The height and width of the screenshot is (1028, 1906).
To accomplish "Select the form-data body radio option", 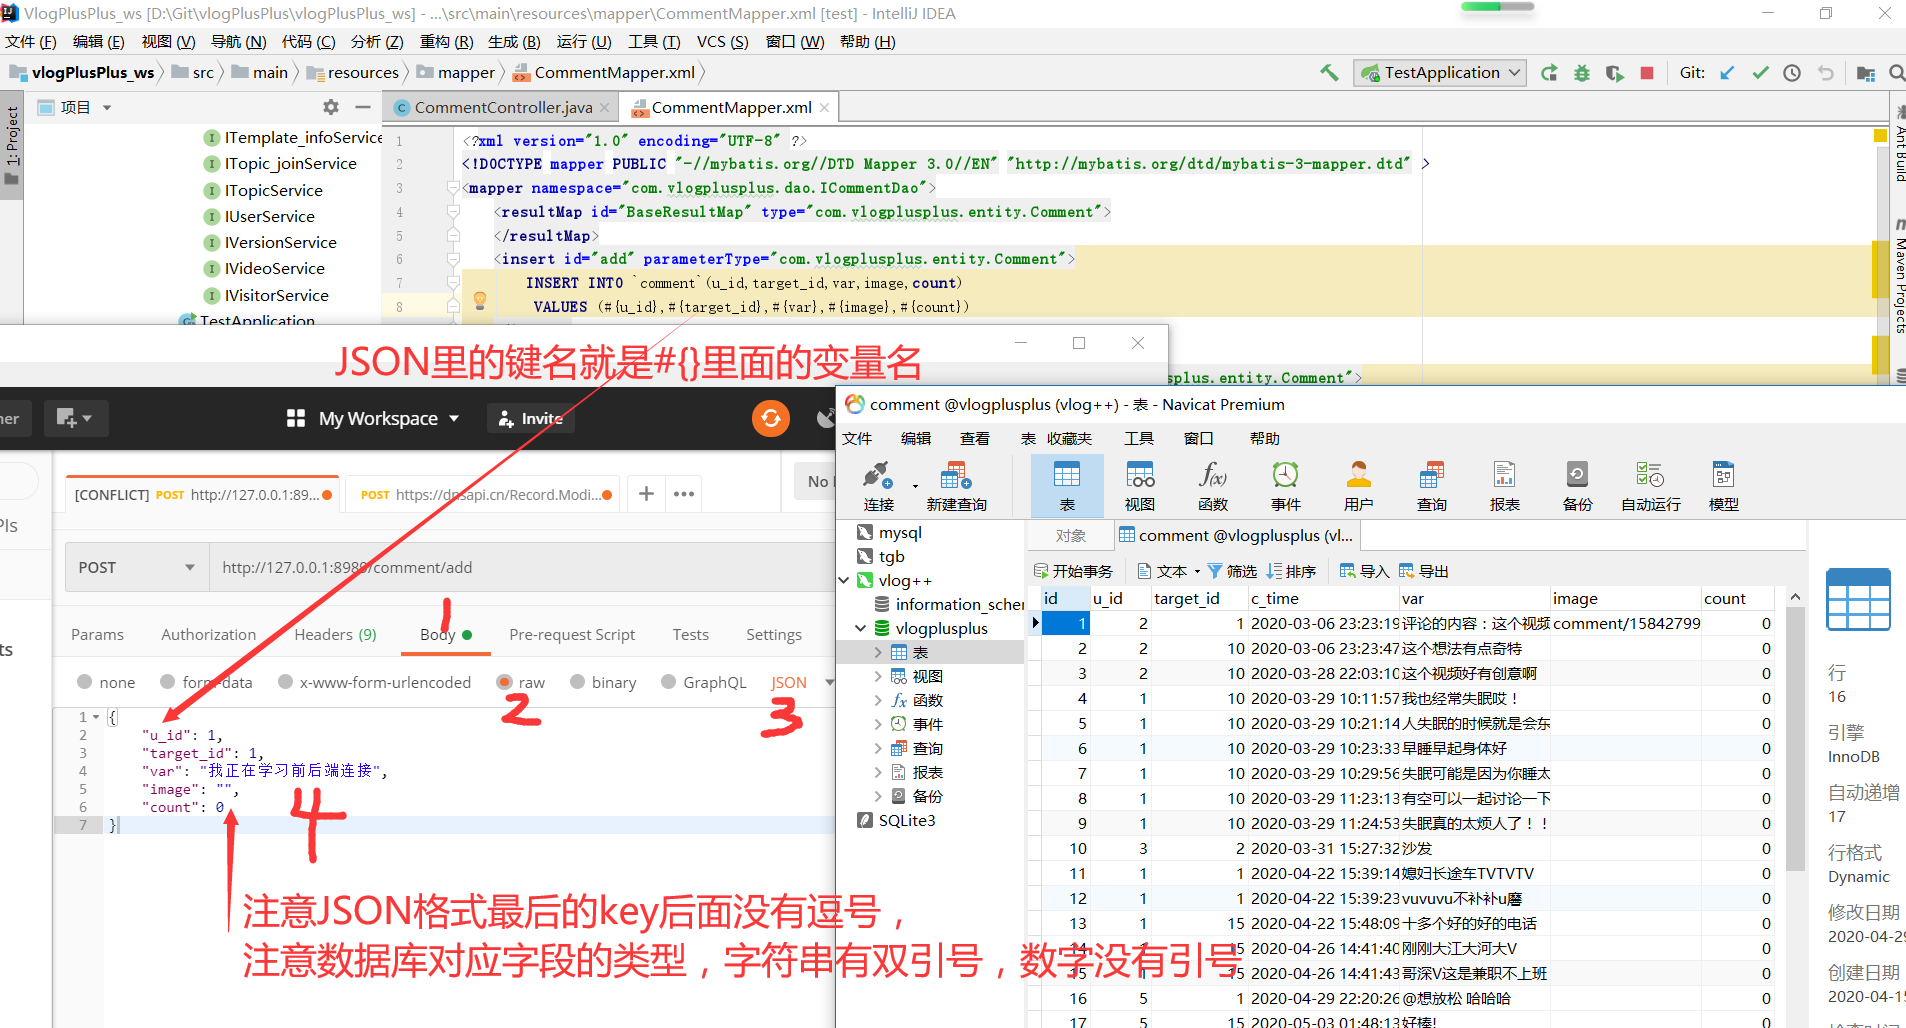I will (x=168, y=682).
